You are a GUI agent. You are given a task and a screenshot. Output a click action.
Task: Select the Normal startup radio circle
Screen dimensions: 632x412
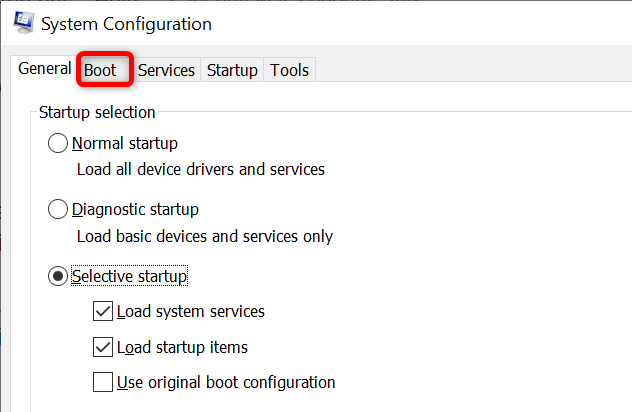(59, 144)
